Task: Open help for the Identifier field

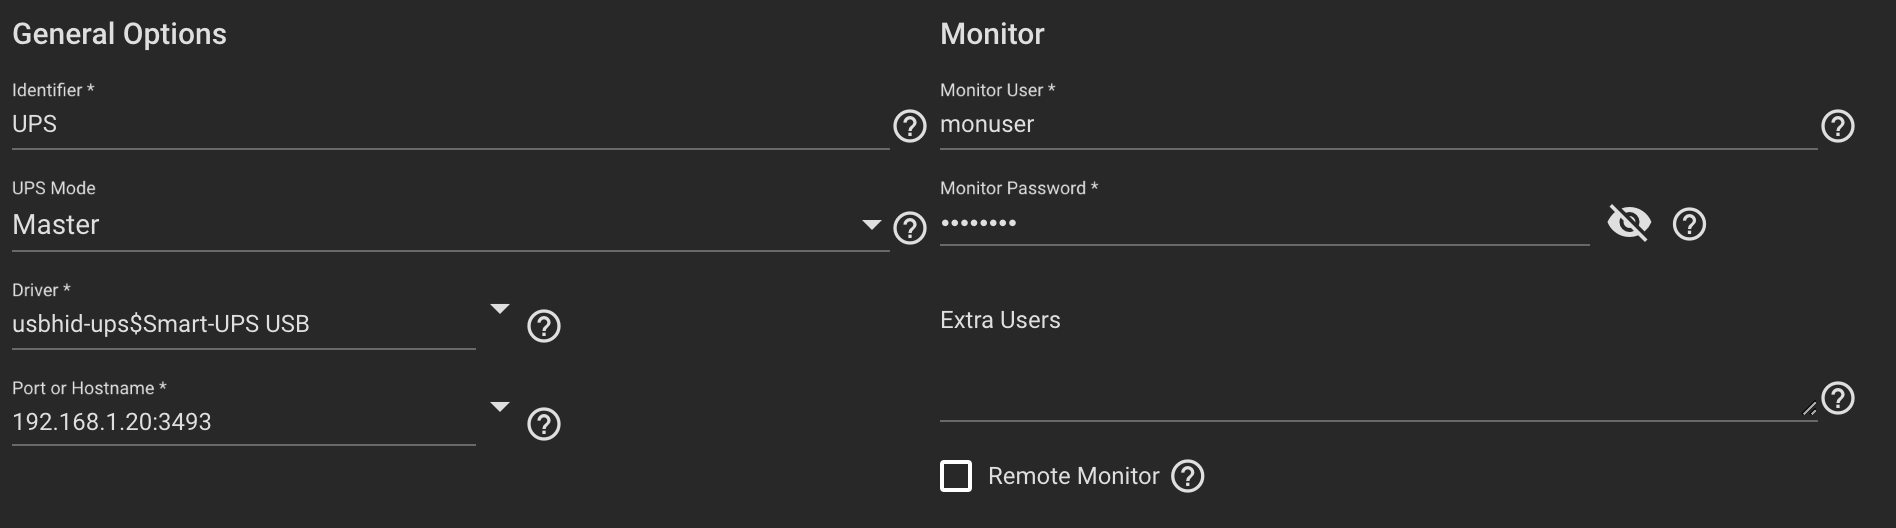Action: tap(909, 126)
